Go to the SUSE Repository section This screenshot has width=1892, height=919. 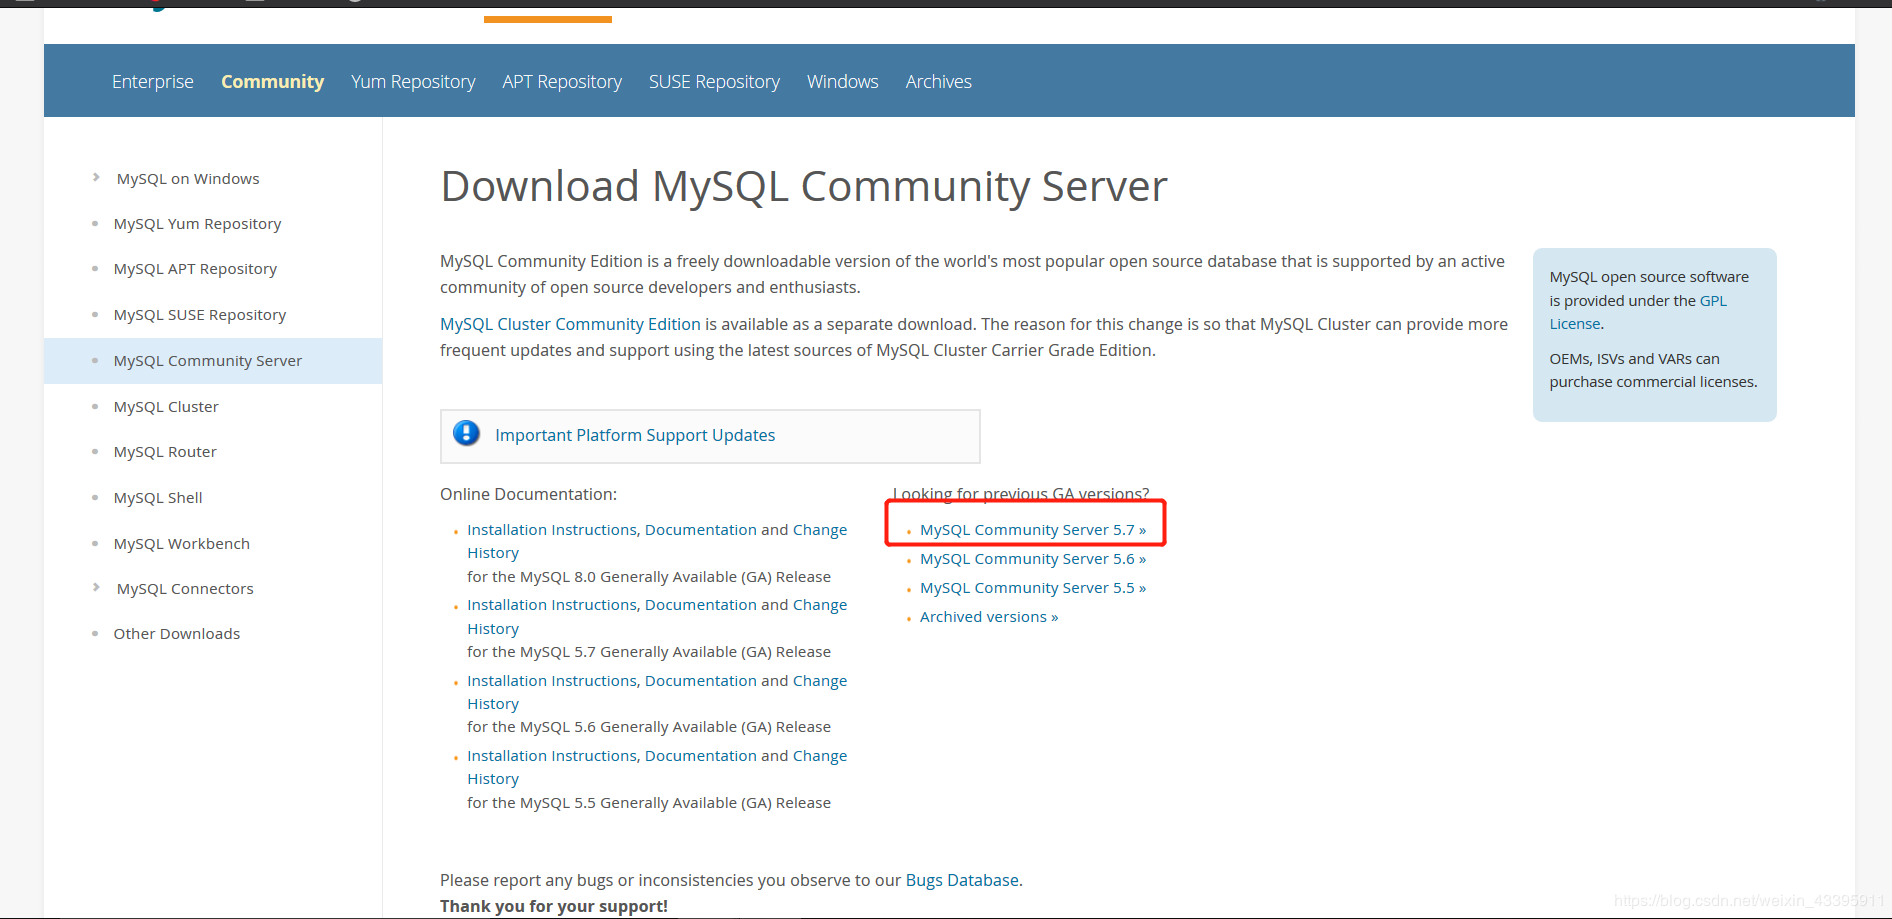[x=714, y=81]
